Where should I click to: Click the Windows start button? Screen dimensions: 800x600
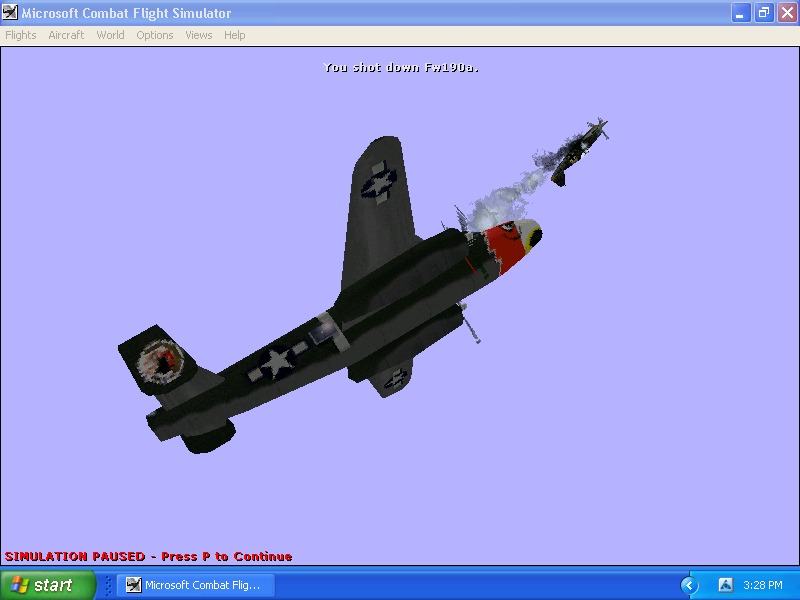[47, 585]
